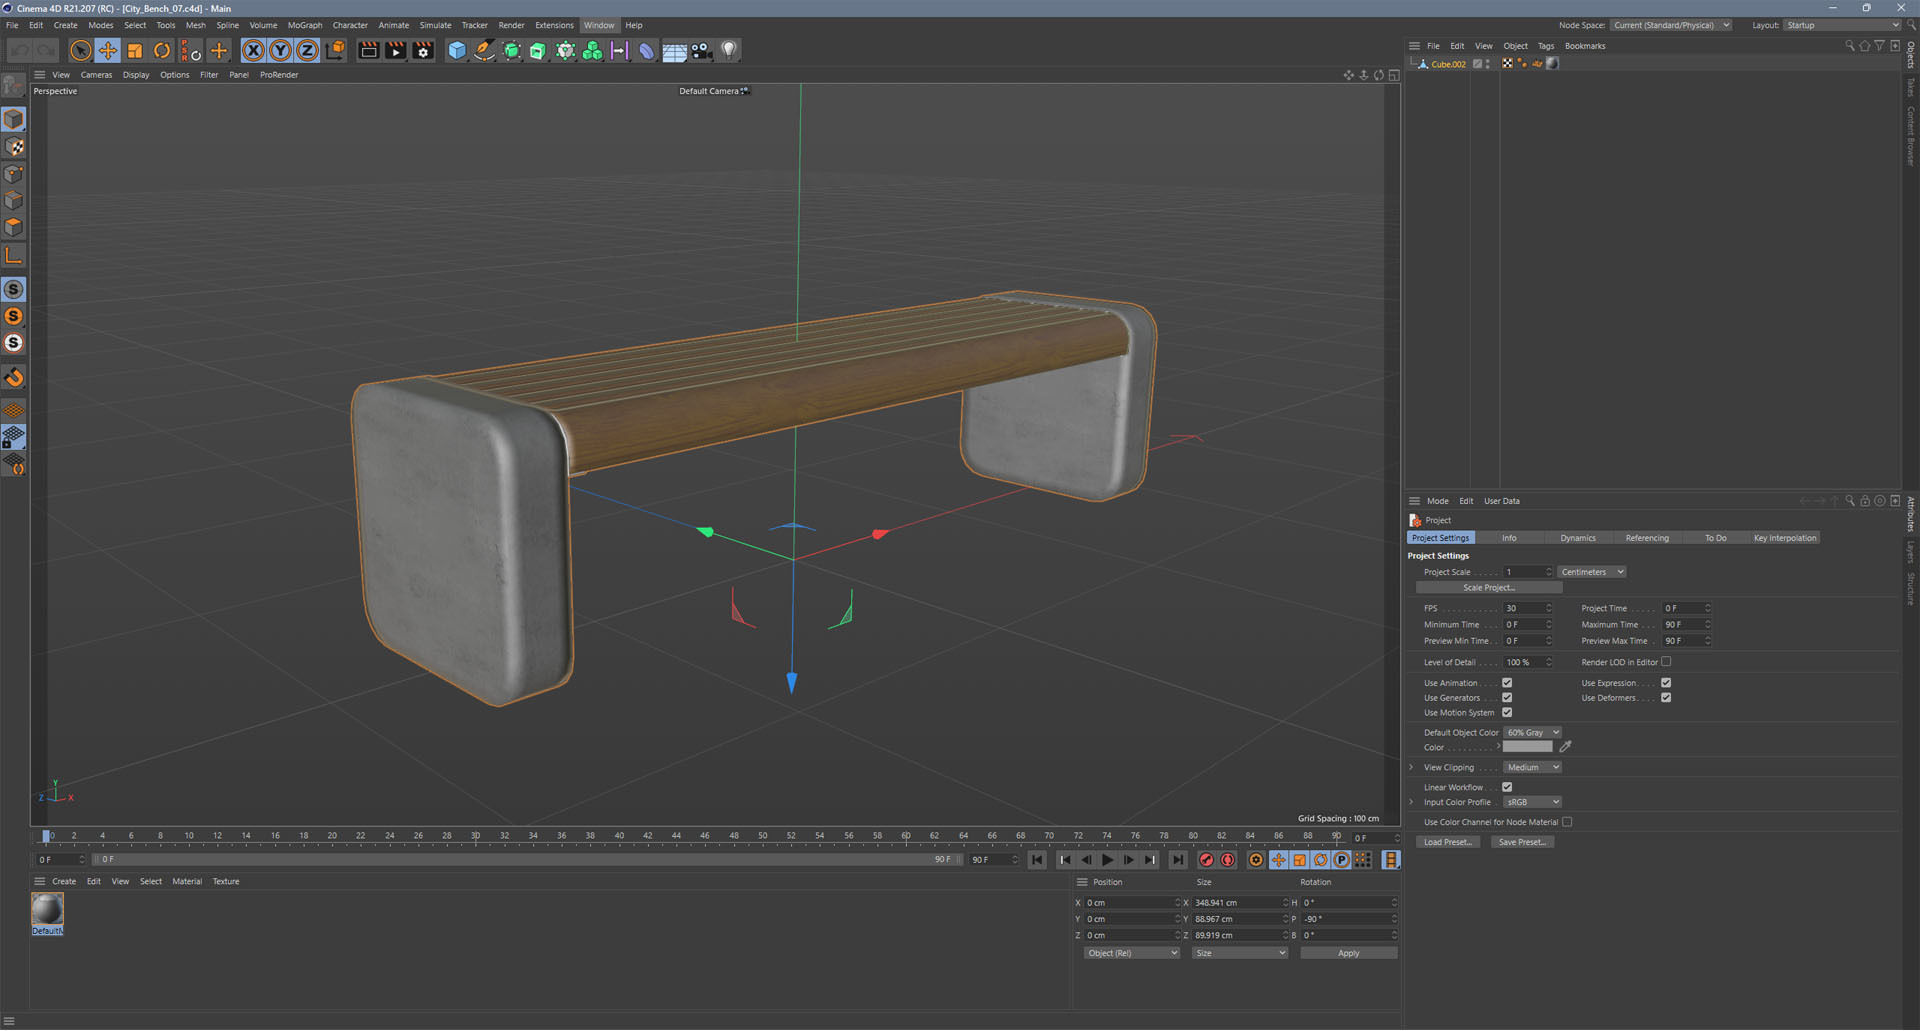
Task: Go to end of animation
Action: pyautogui.click(x=1178, y=860)
